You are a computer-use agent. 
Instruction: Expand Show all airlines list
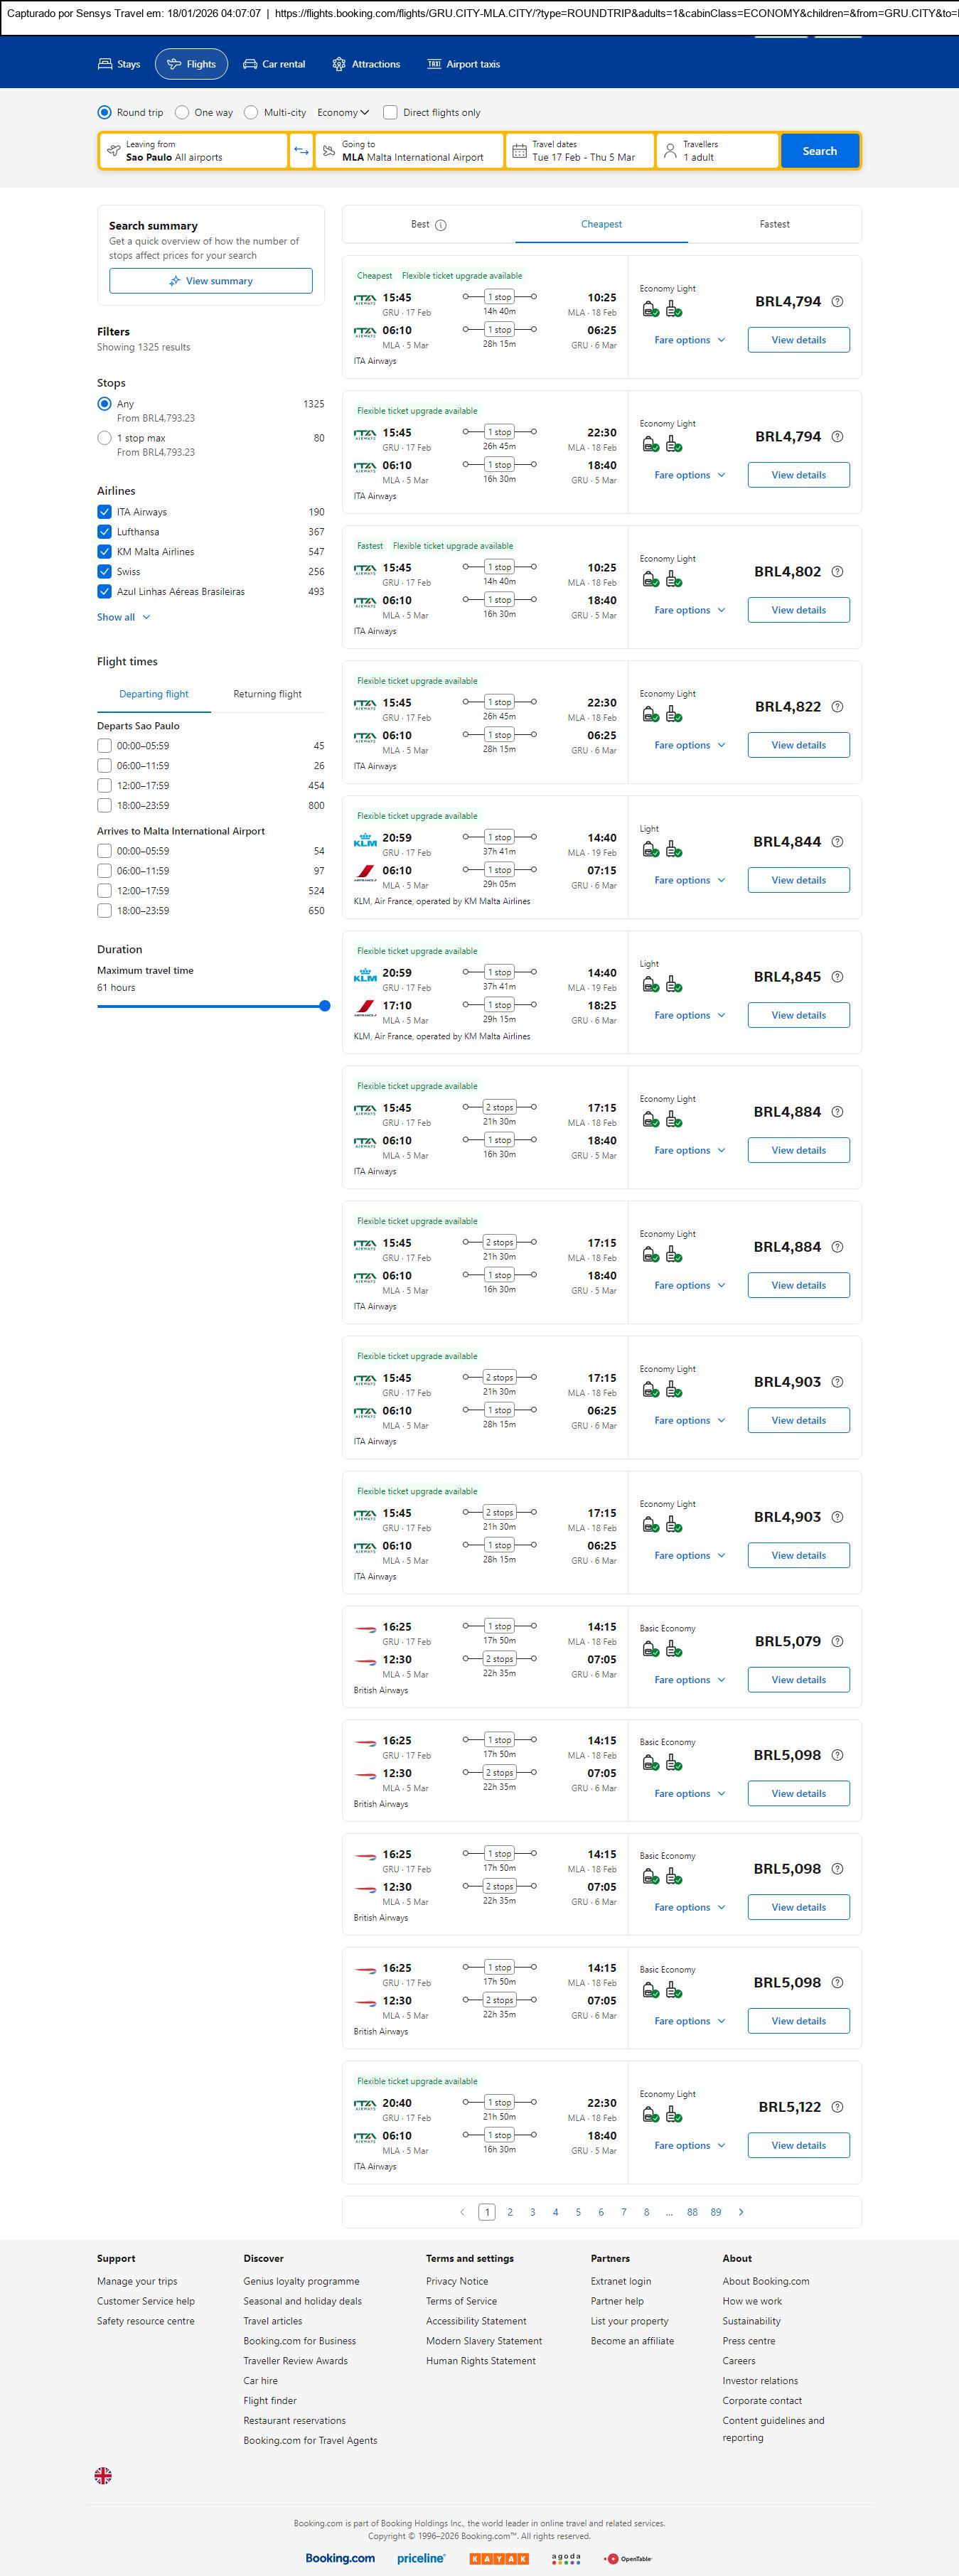click(123, 617)
